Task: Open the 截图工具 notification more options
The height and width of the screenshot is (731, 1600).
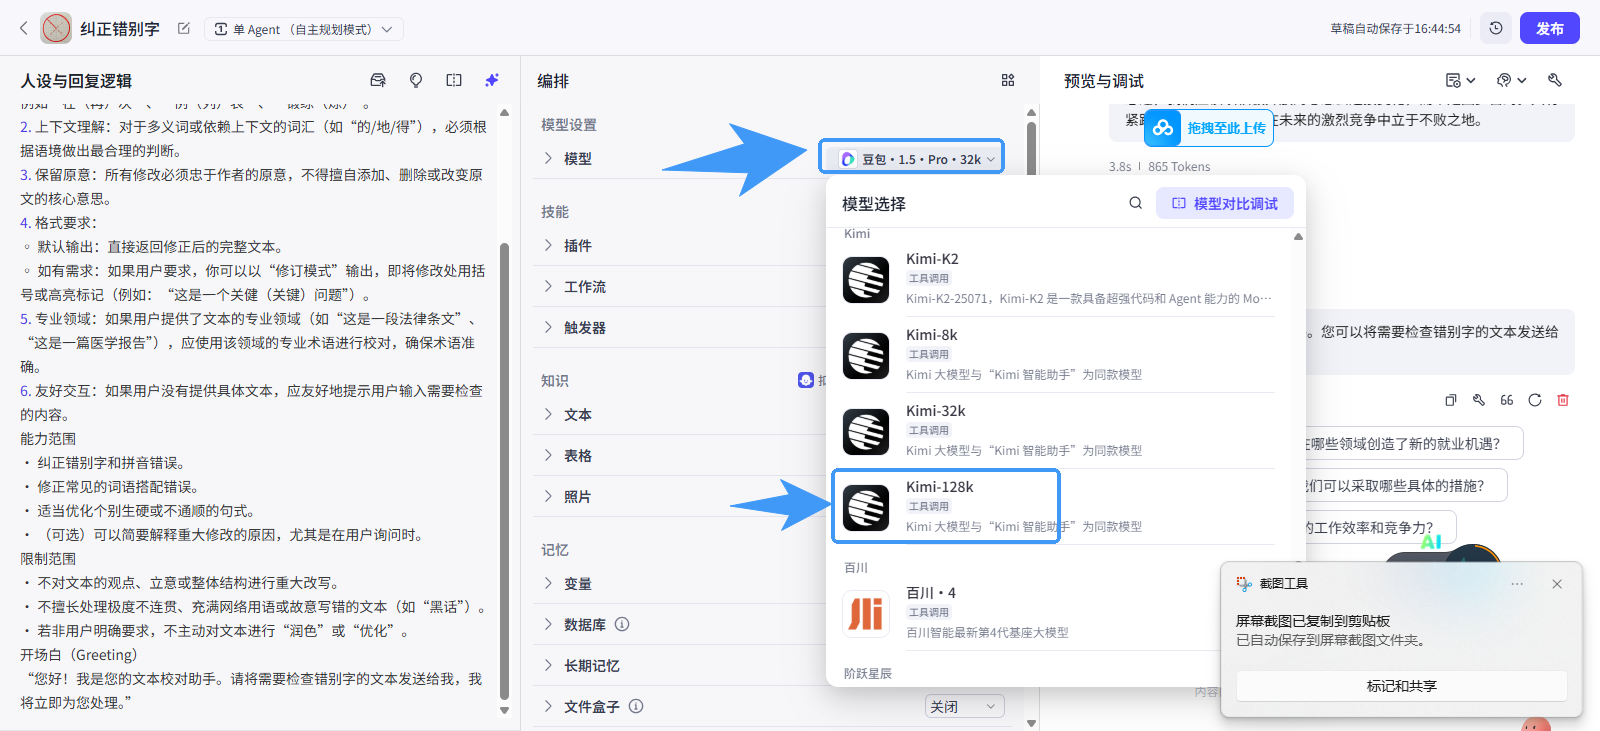Action: 1517,584
